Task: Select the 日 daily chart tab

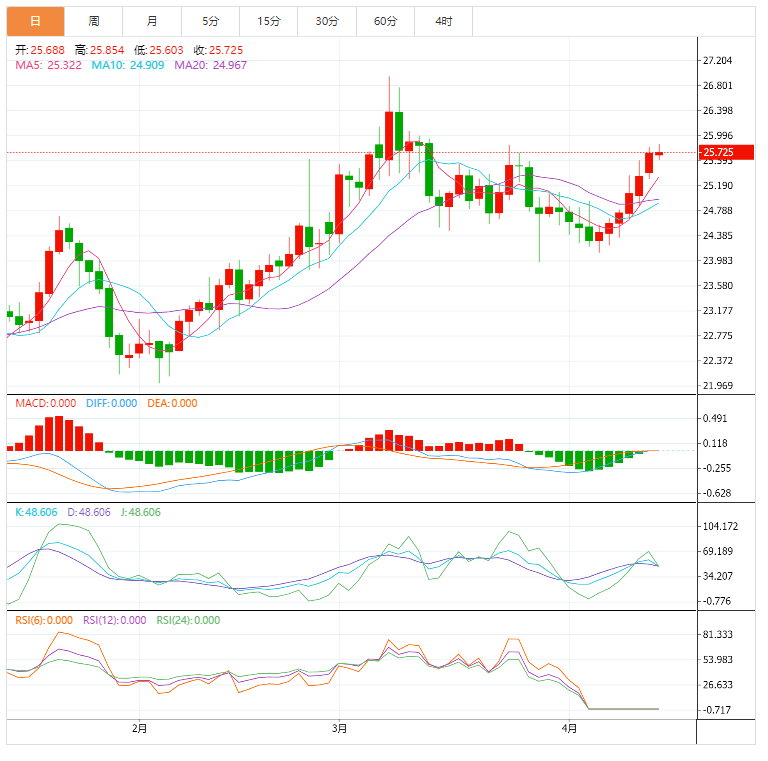Action: [x=35, y=21]
